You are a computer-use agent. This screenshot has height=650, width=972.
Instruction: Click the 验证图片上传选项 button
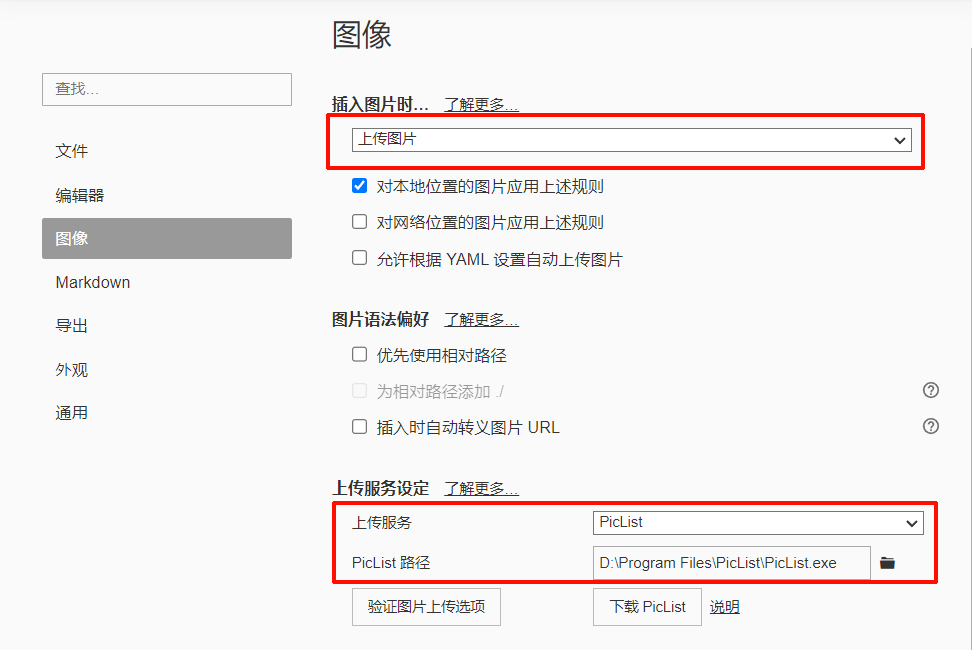426,607
